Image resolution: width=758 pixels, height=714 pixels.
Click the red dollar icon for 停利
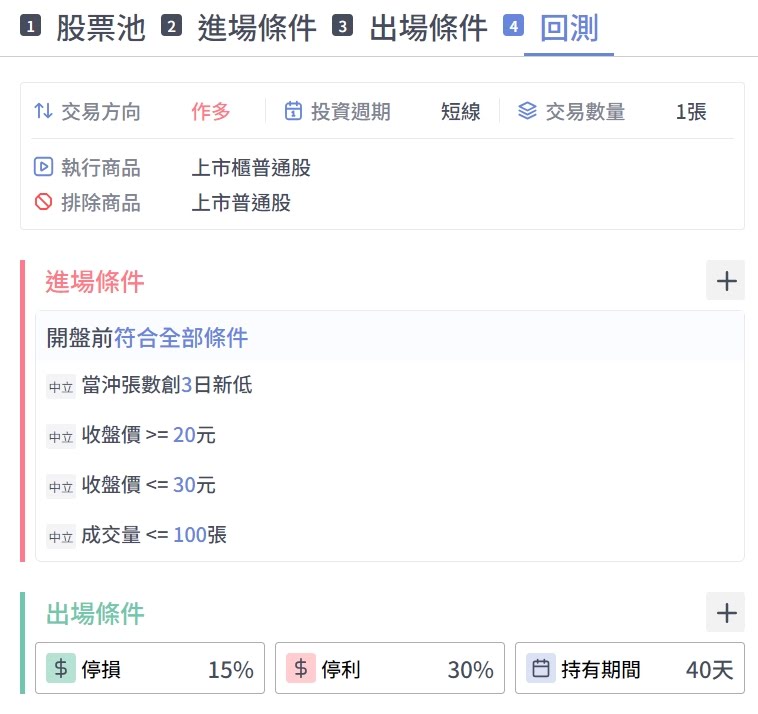tap(301, 669)
